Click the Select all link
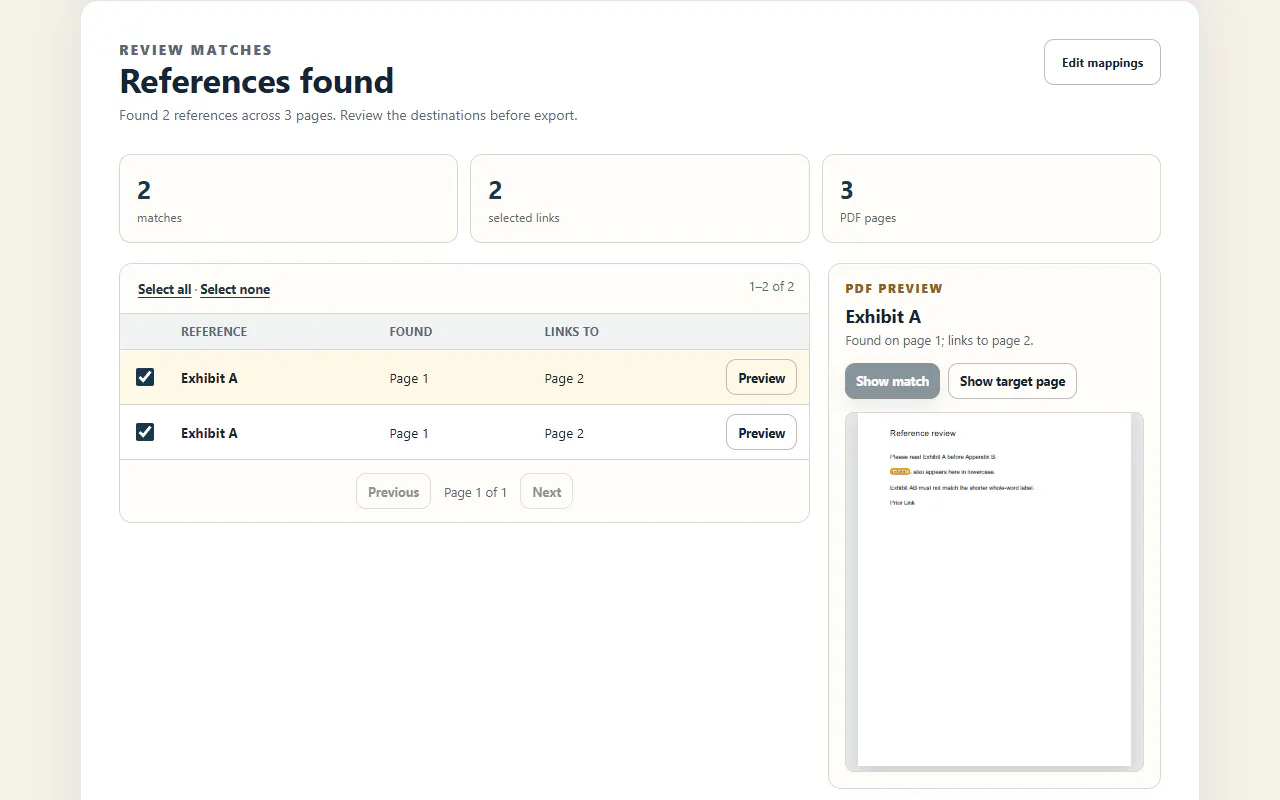Image resolution: width=1280 pixels, height=800 pixels. [164, 289]
